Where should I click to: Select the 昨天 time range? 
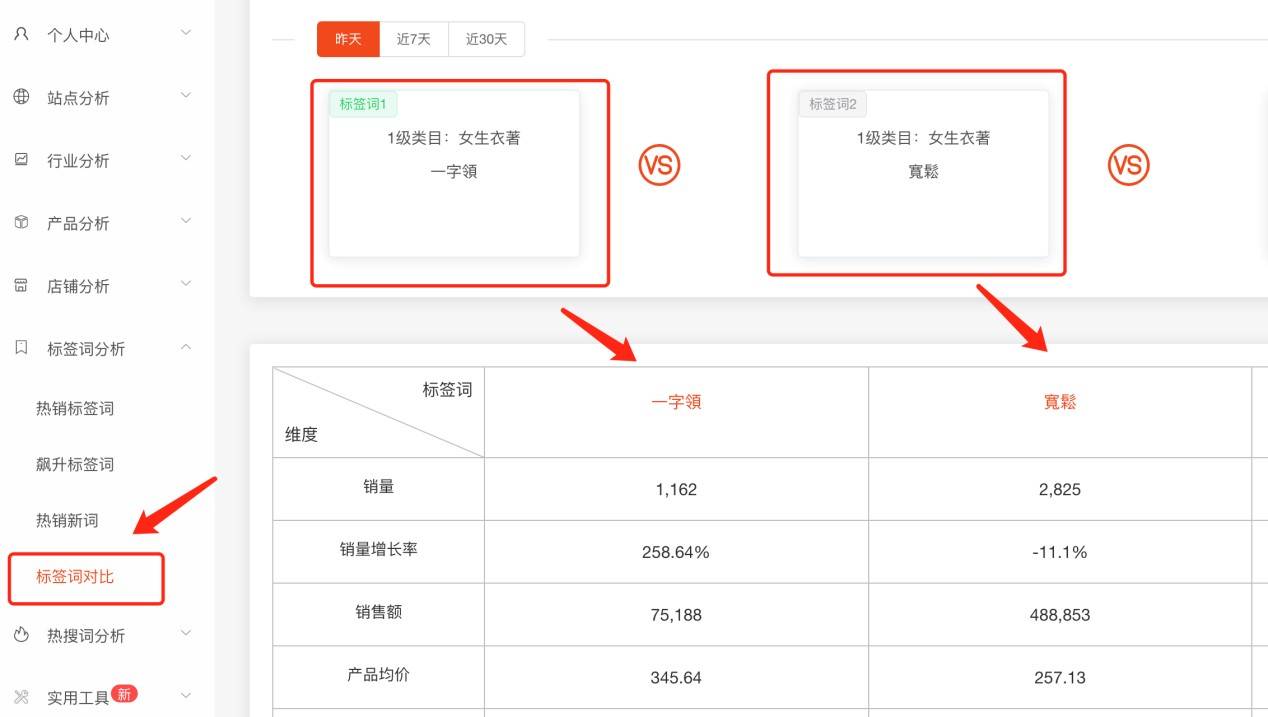click(x=348, y=39)
